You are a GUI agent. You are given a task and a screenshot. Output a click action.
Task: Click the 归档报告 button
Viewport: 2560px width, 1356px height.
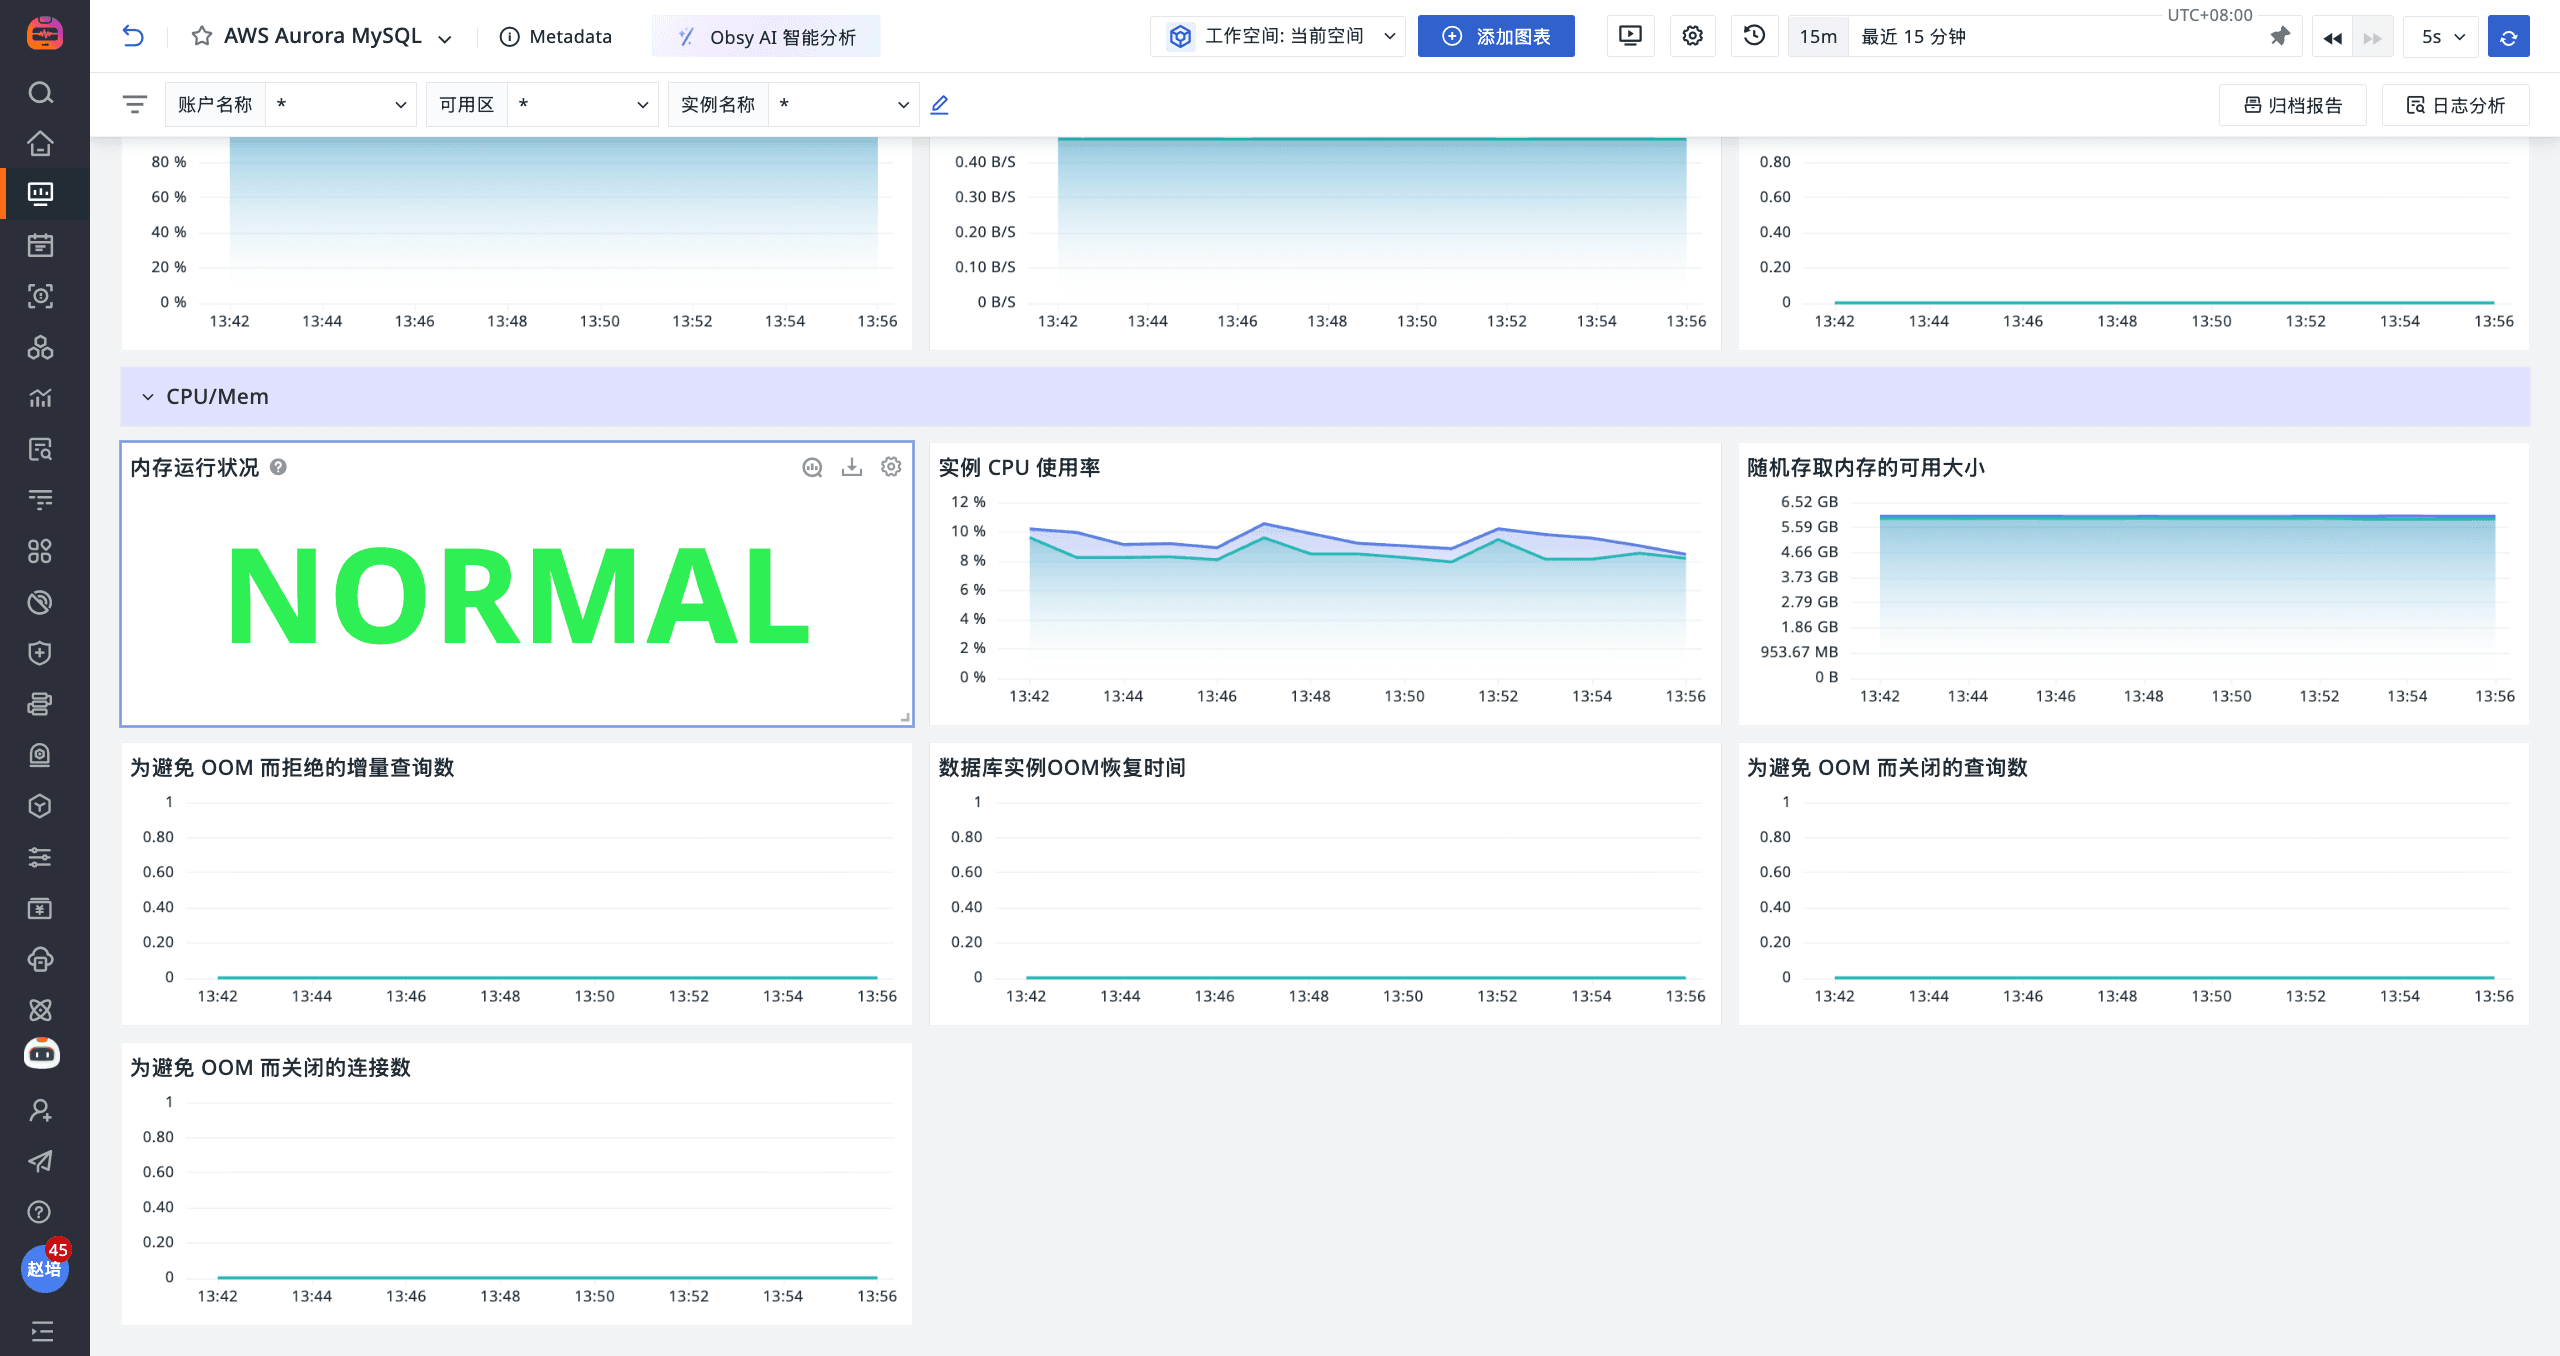[2293, 105]
